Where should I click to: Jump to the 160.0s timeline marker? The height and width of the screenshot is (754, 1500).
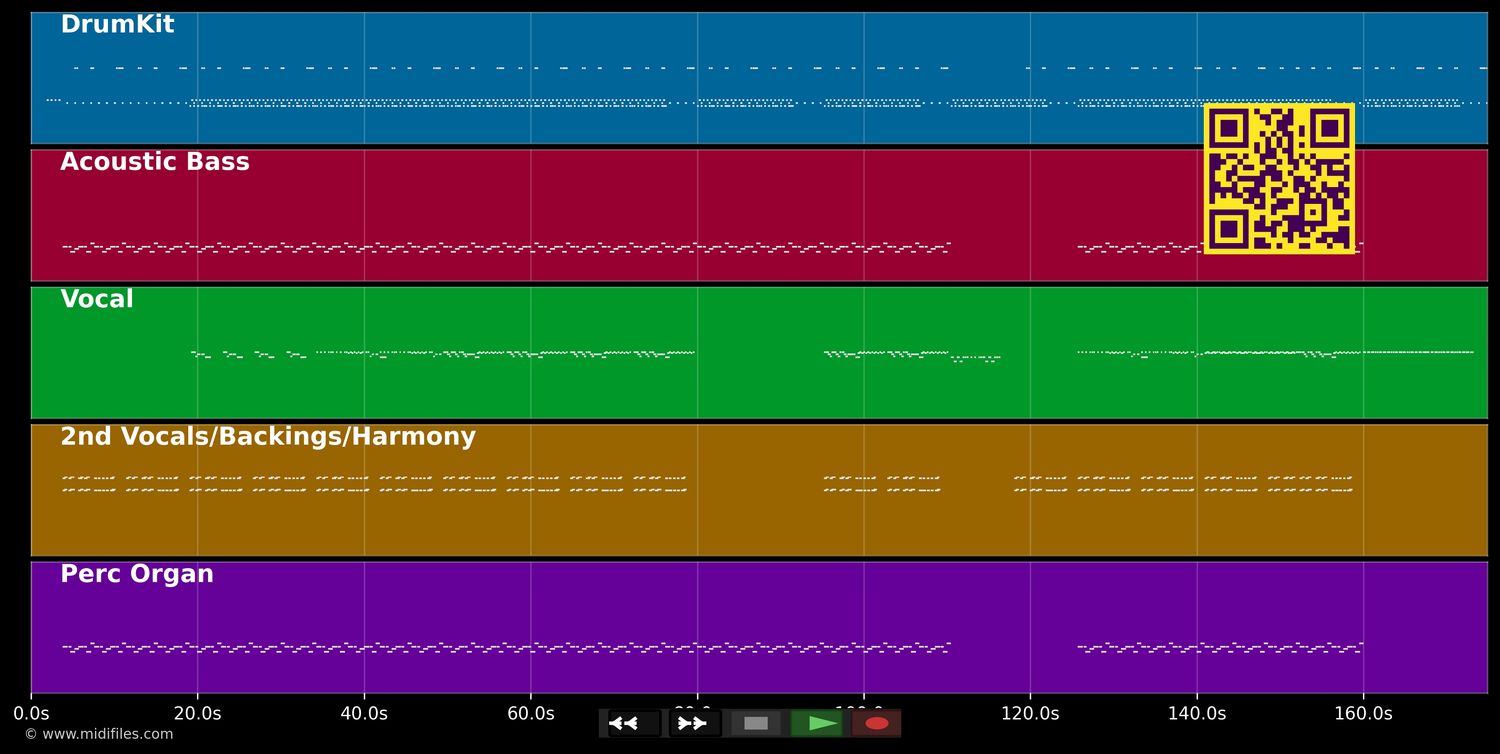[x=1363, y=713]
